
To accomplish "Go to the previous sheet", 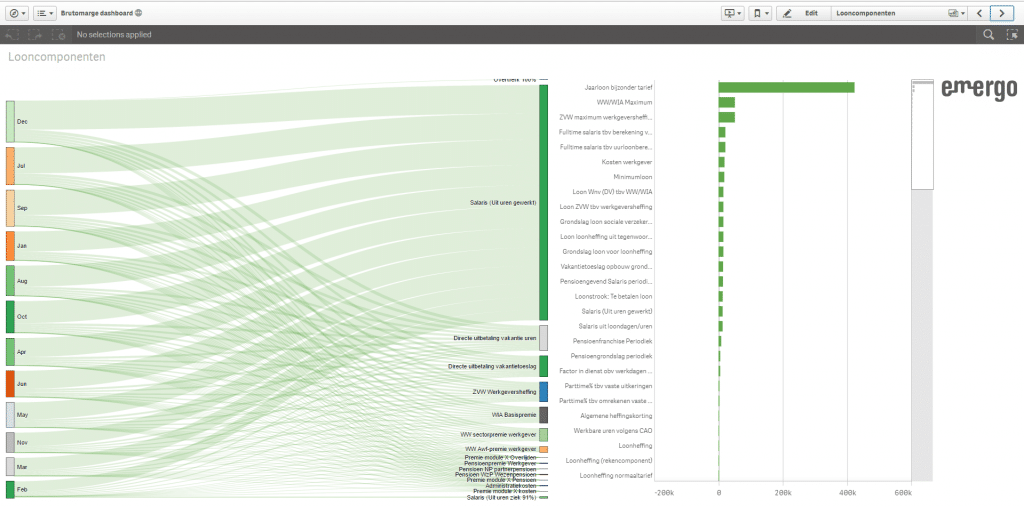I will click(979, 13).
